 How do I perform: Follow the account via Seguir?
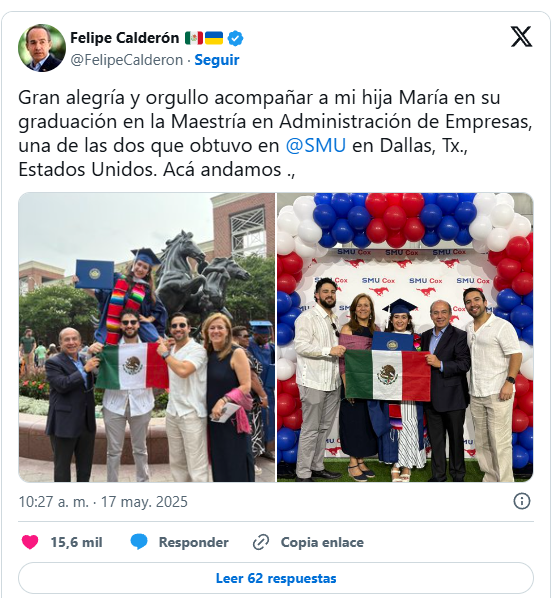217,60
